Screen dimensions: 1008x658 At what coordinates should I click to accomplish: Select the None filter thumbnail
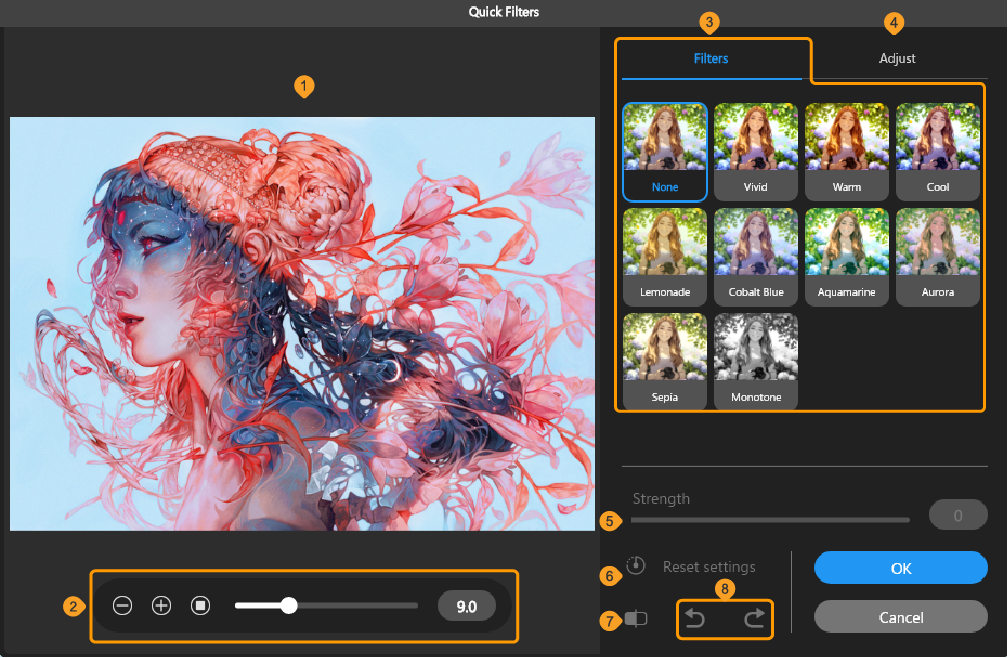coord(665,152)
